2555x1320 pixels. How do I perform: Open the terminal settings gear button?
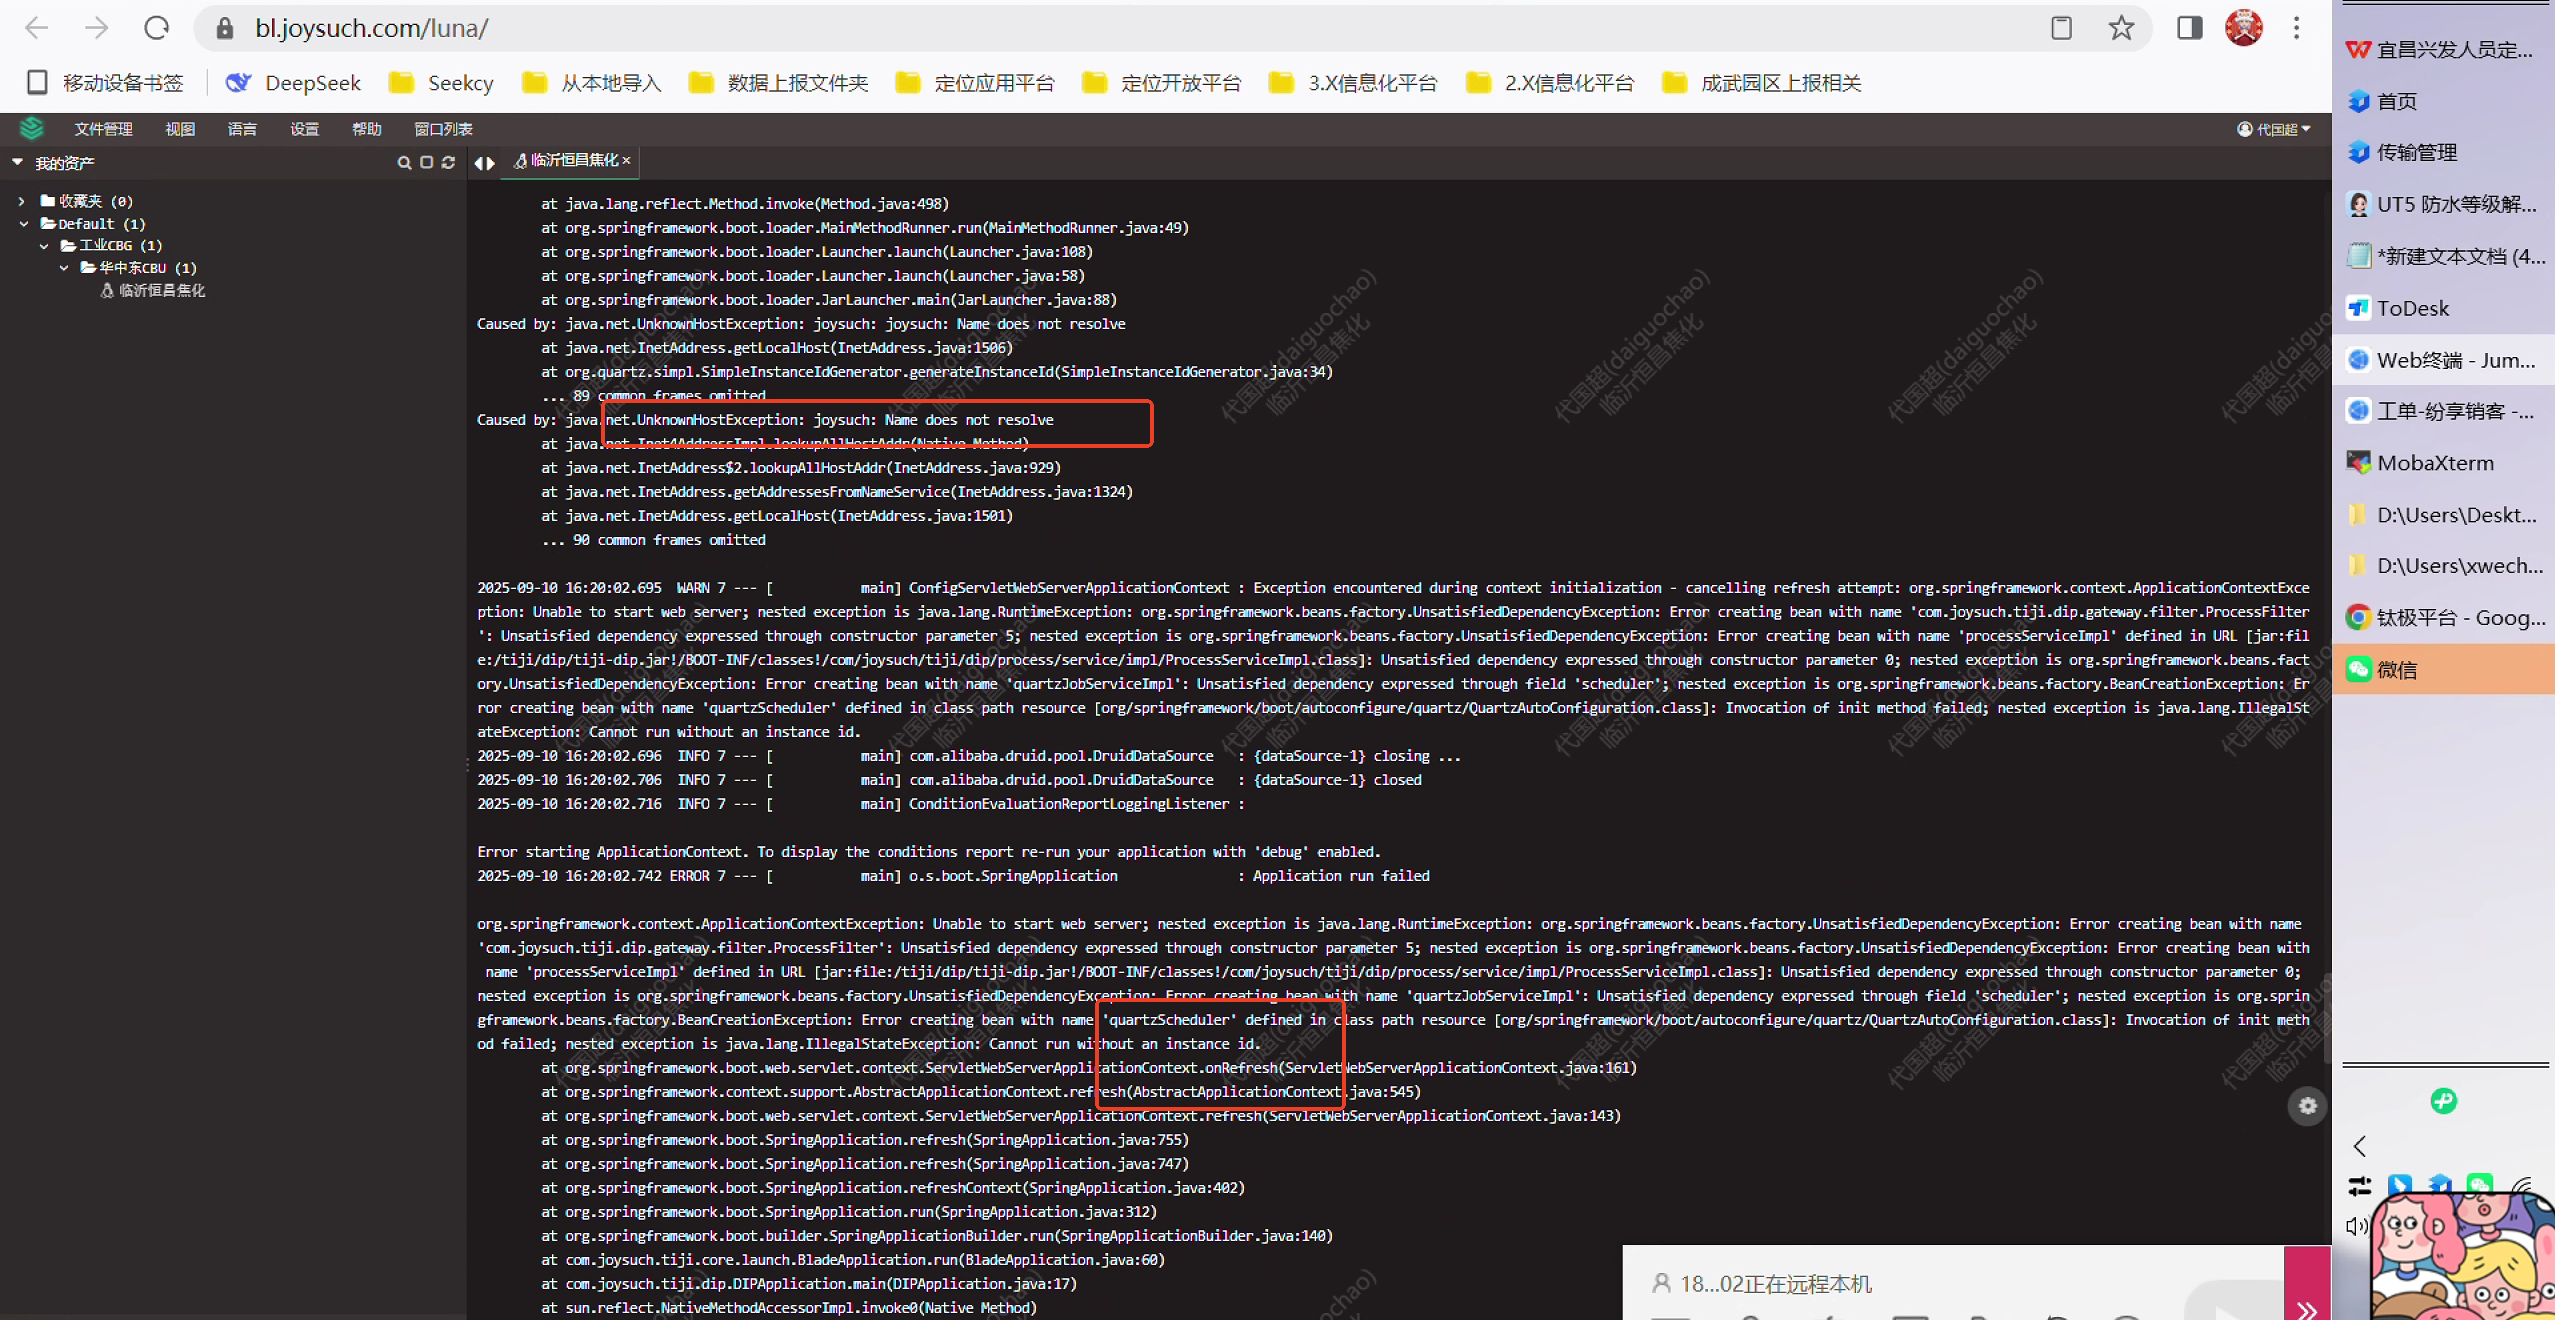coord(2307,1105)
